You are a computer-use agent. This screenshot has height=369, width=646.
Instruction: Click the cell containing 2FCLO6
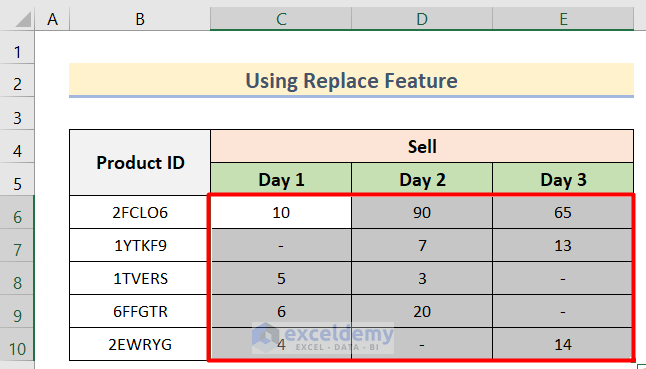point(140,212)
